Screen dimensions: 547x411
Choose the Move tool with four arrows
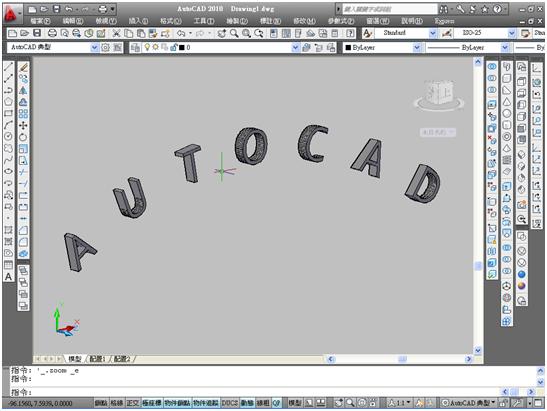click(x=23, y=125)
